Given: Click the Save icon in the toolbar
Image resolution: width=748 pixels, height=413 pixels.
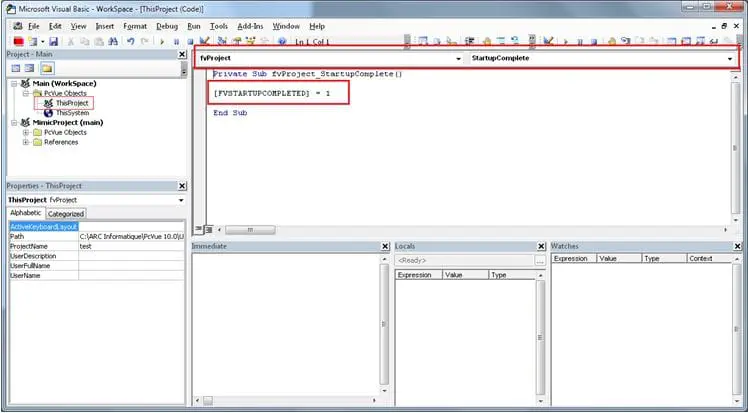Looking at the screenshot, I should (x=53, y=41).
